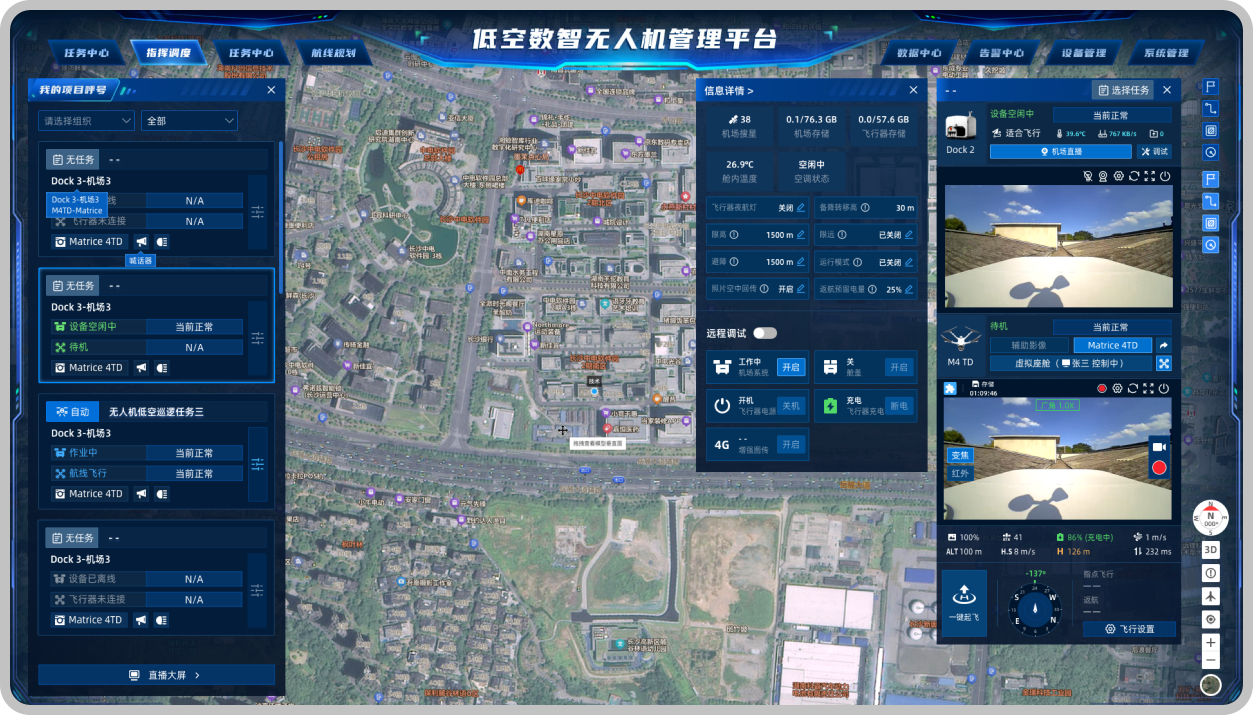Click the edit pencil for 限高 height limit
The width and height of the screenshot is (1253, 715).
click(800, 235)
